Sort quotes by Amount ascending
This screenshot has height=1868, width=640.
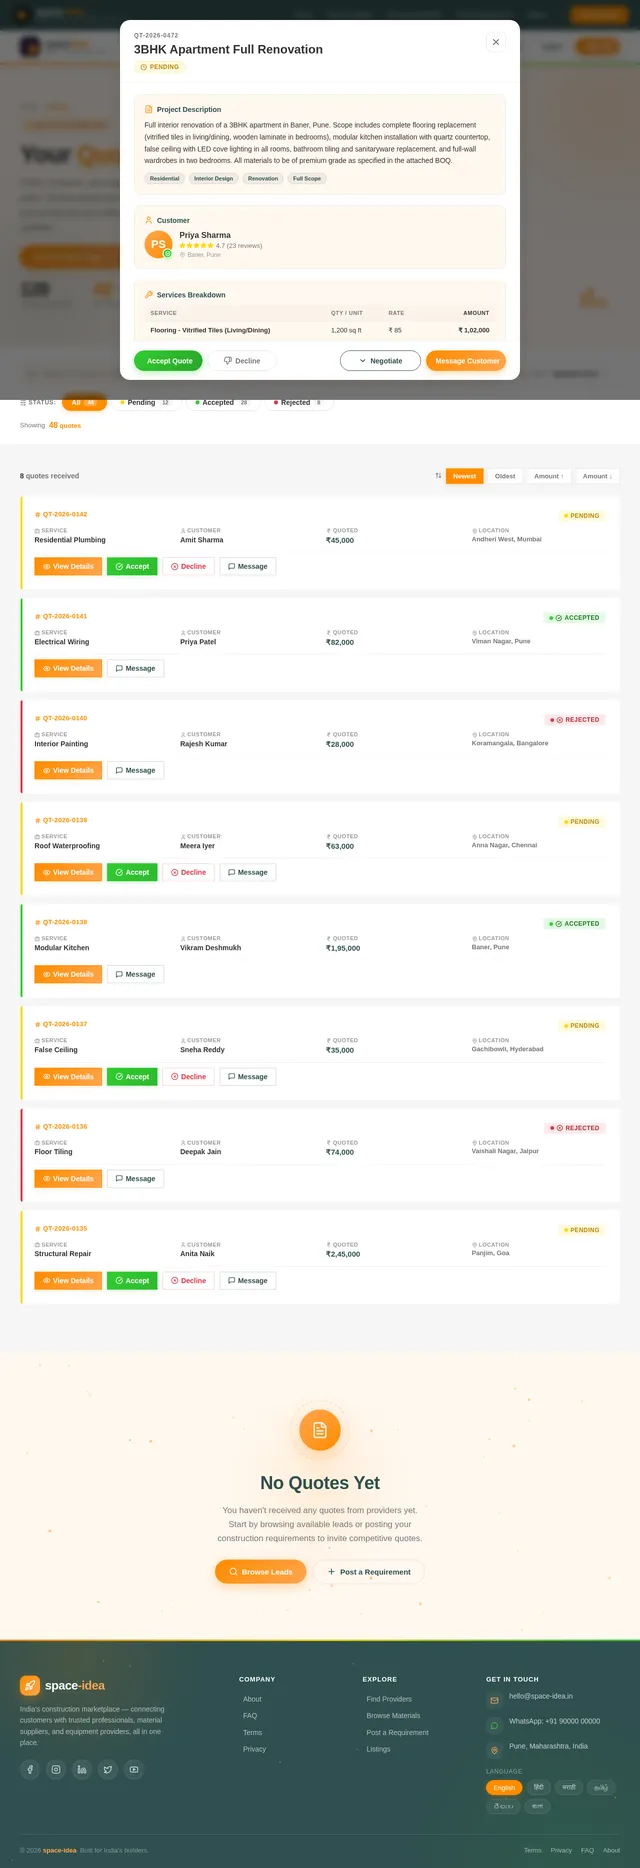549,476
